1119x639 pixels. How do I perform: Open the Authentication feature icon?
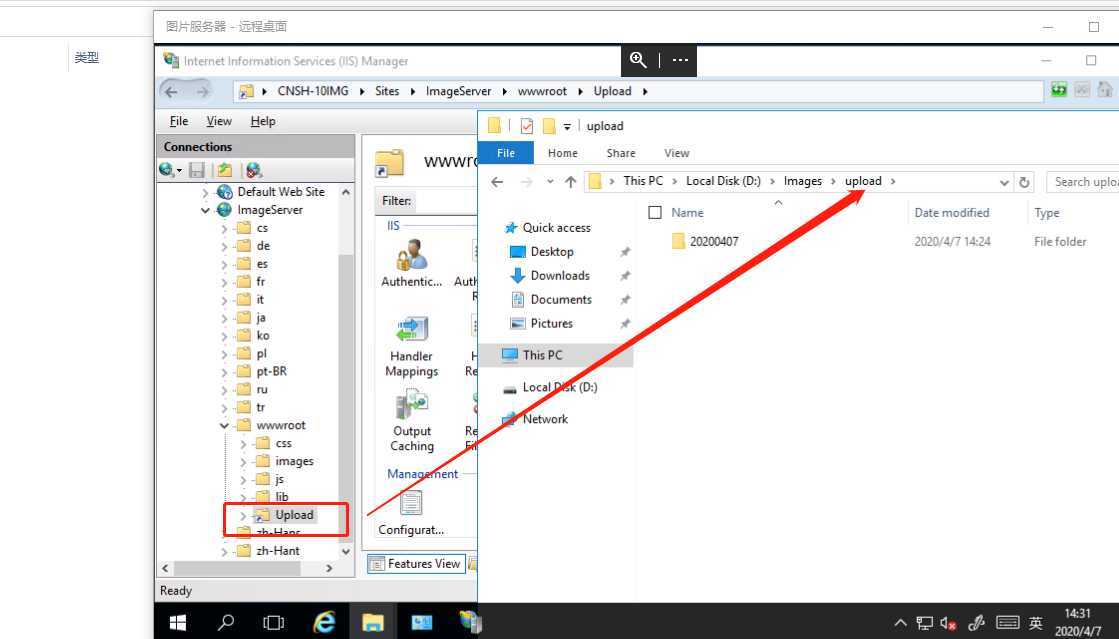coord(411,263)
